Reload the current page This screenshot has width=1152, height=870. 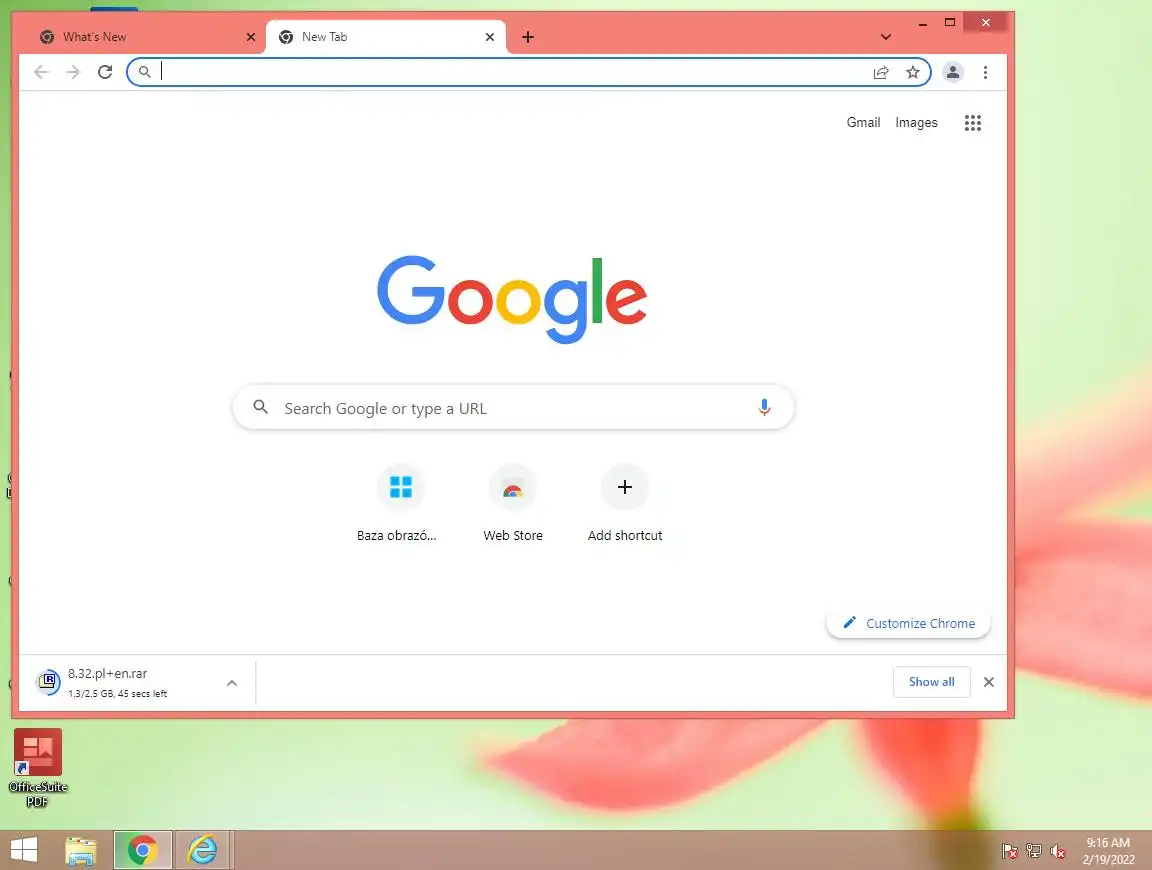pos(105,72)
